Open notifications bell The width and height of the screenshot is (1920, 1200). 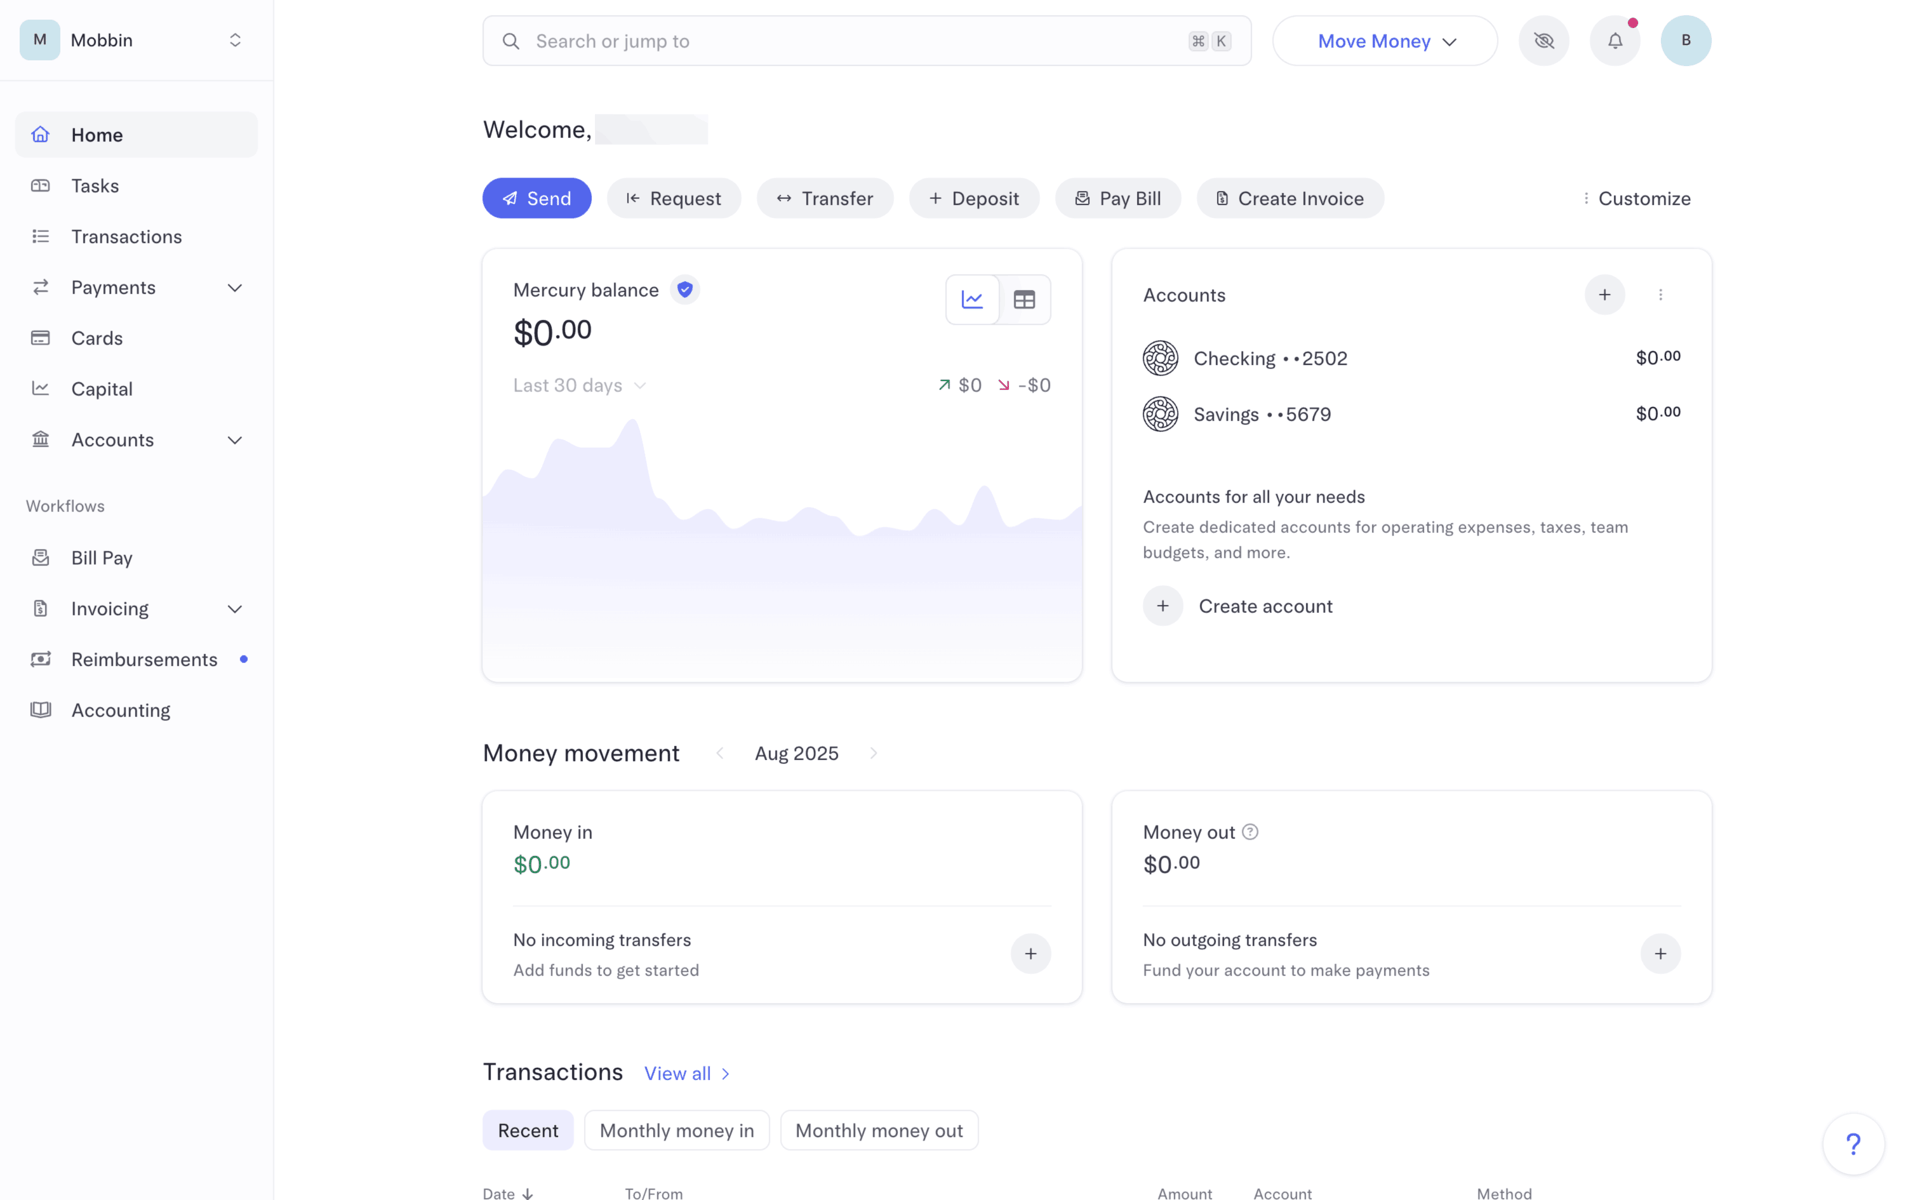1615,41
